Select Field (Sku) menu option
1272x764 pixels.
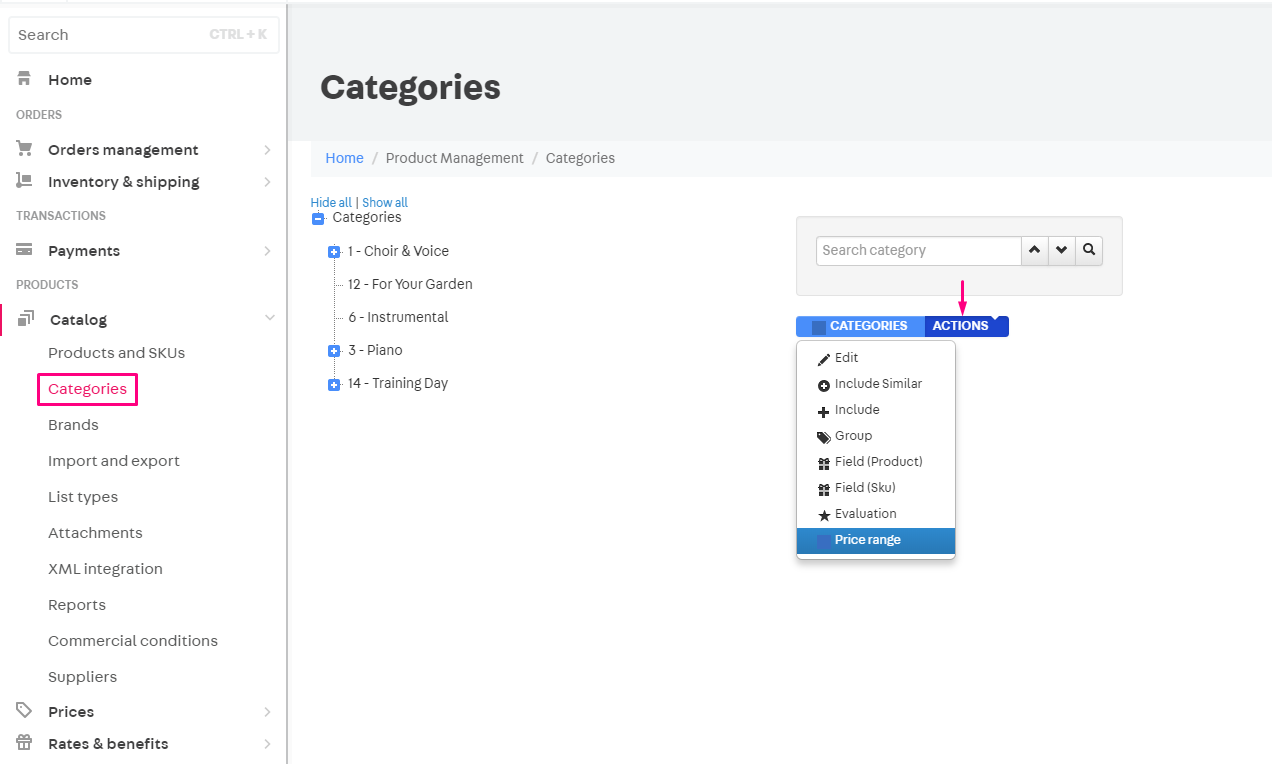pos(864,488)
